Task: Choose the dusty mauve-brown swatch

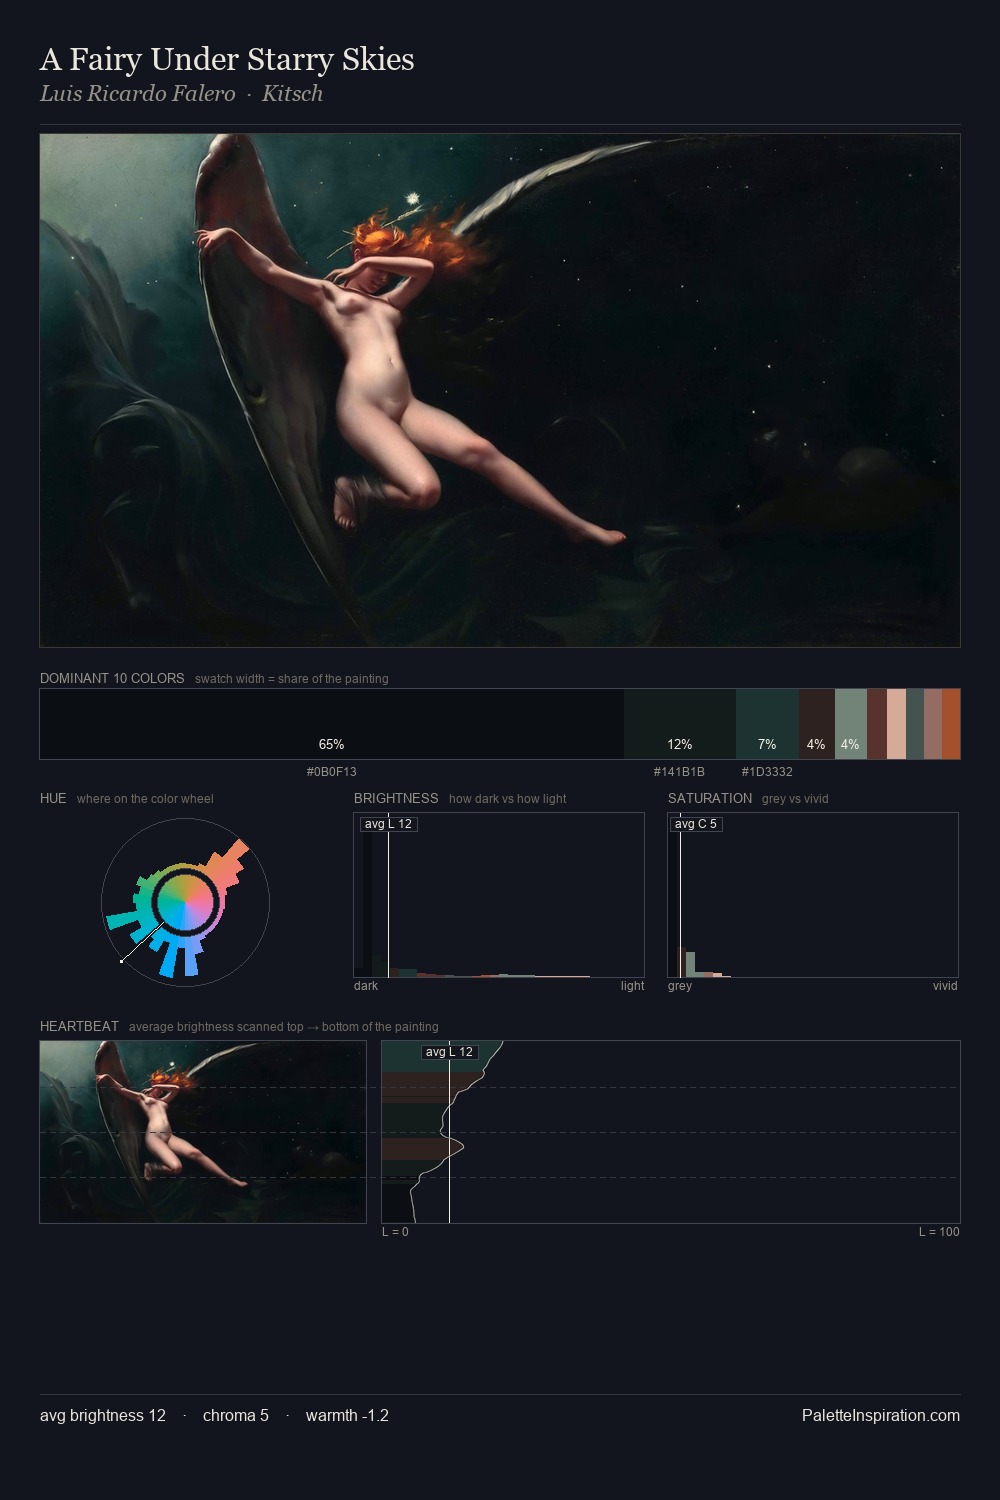Action: point(933,724)
